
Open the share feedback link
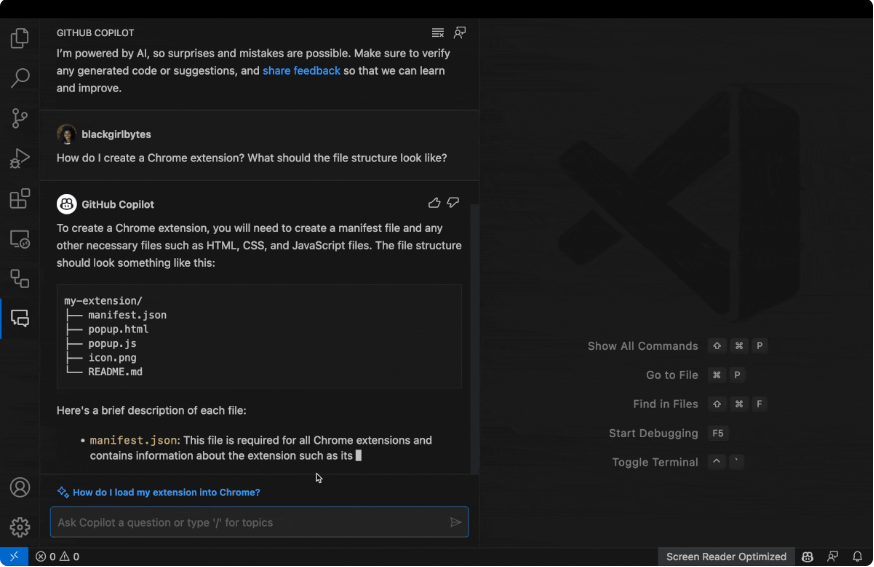tap(301, 71)
